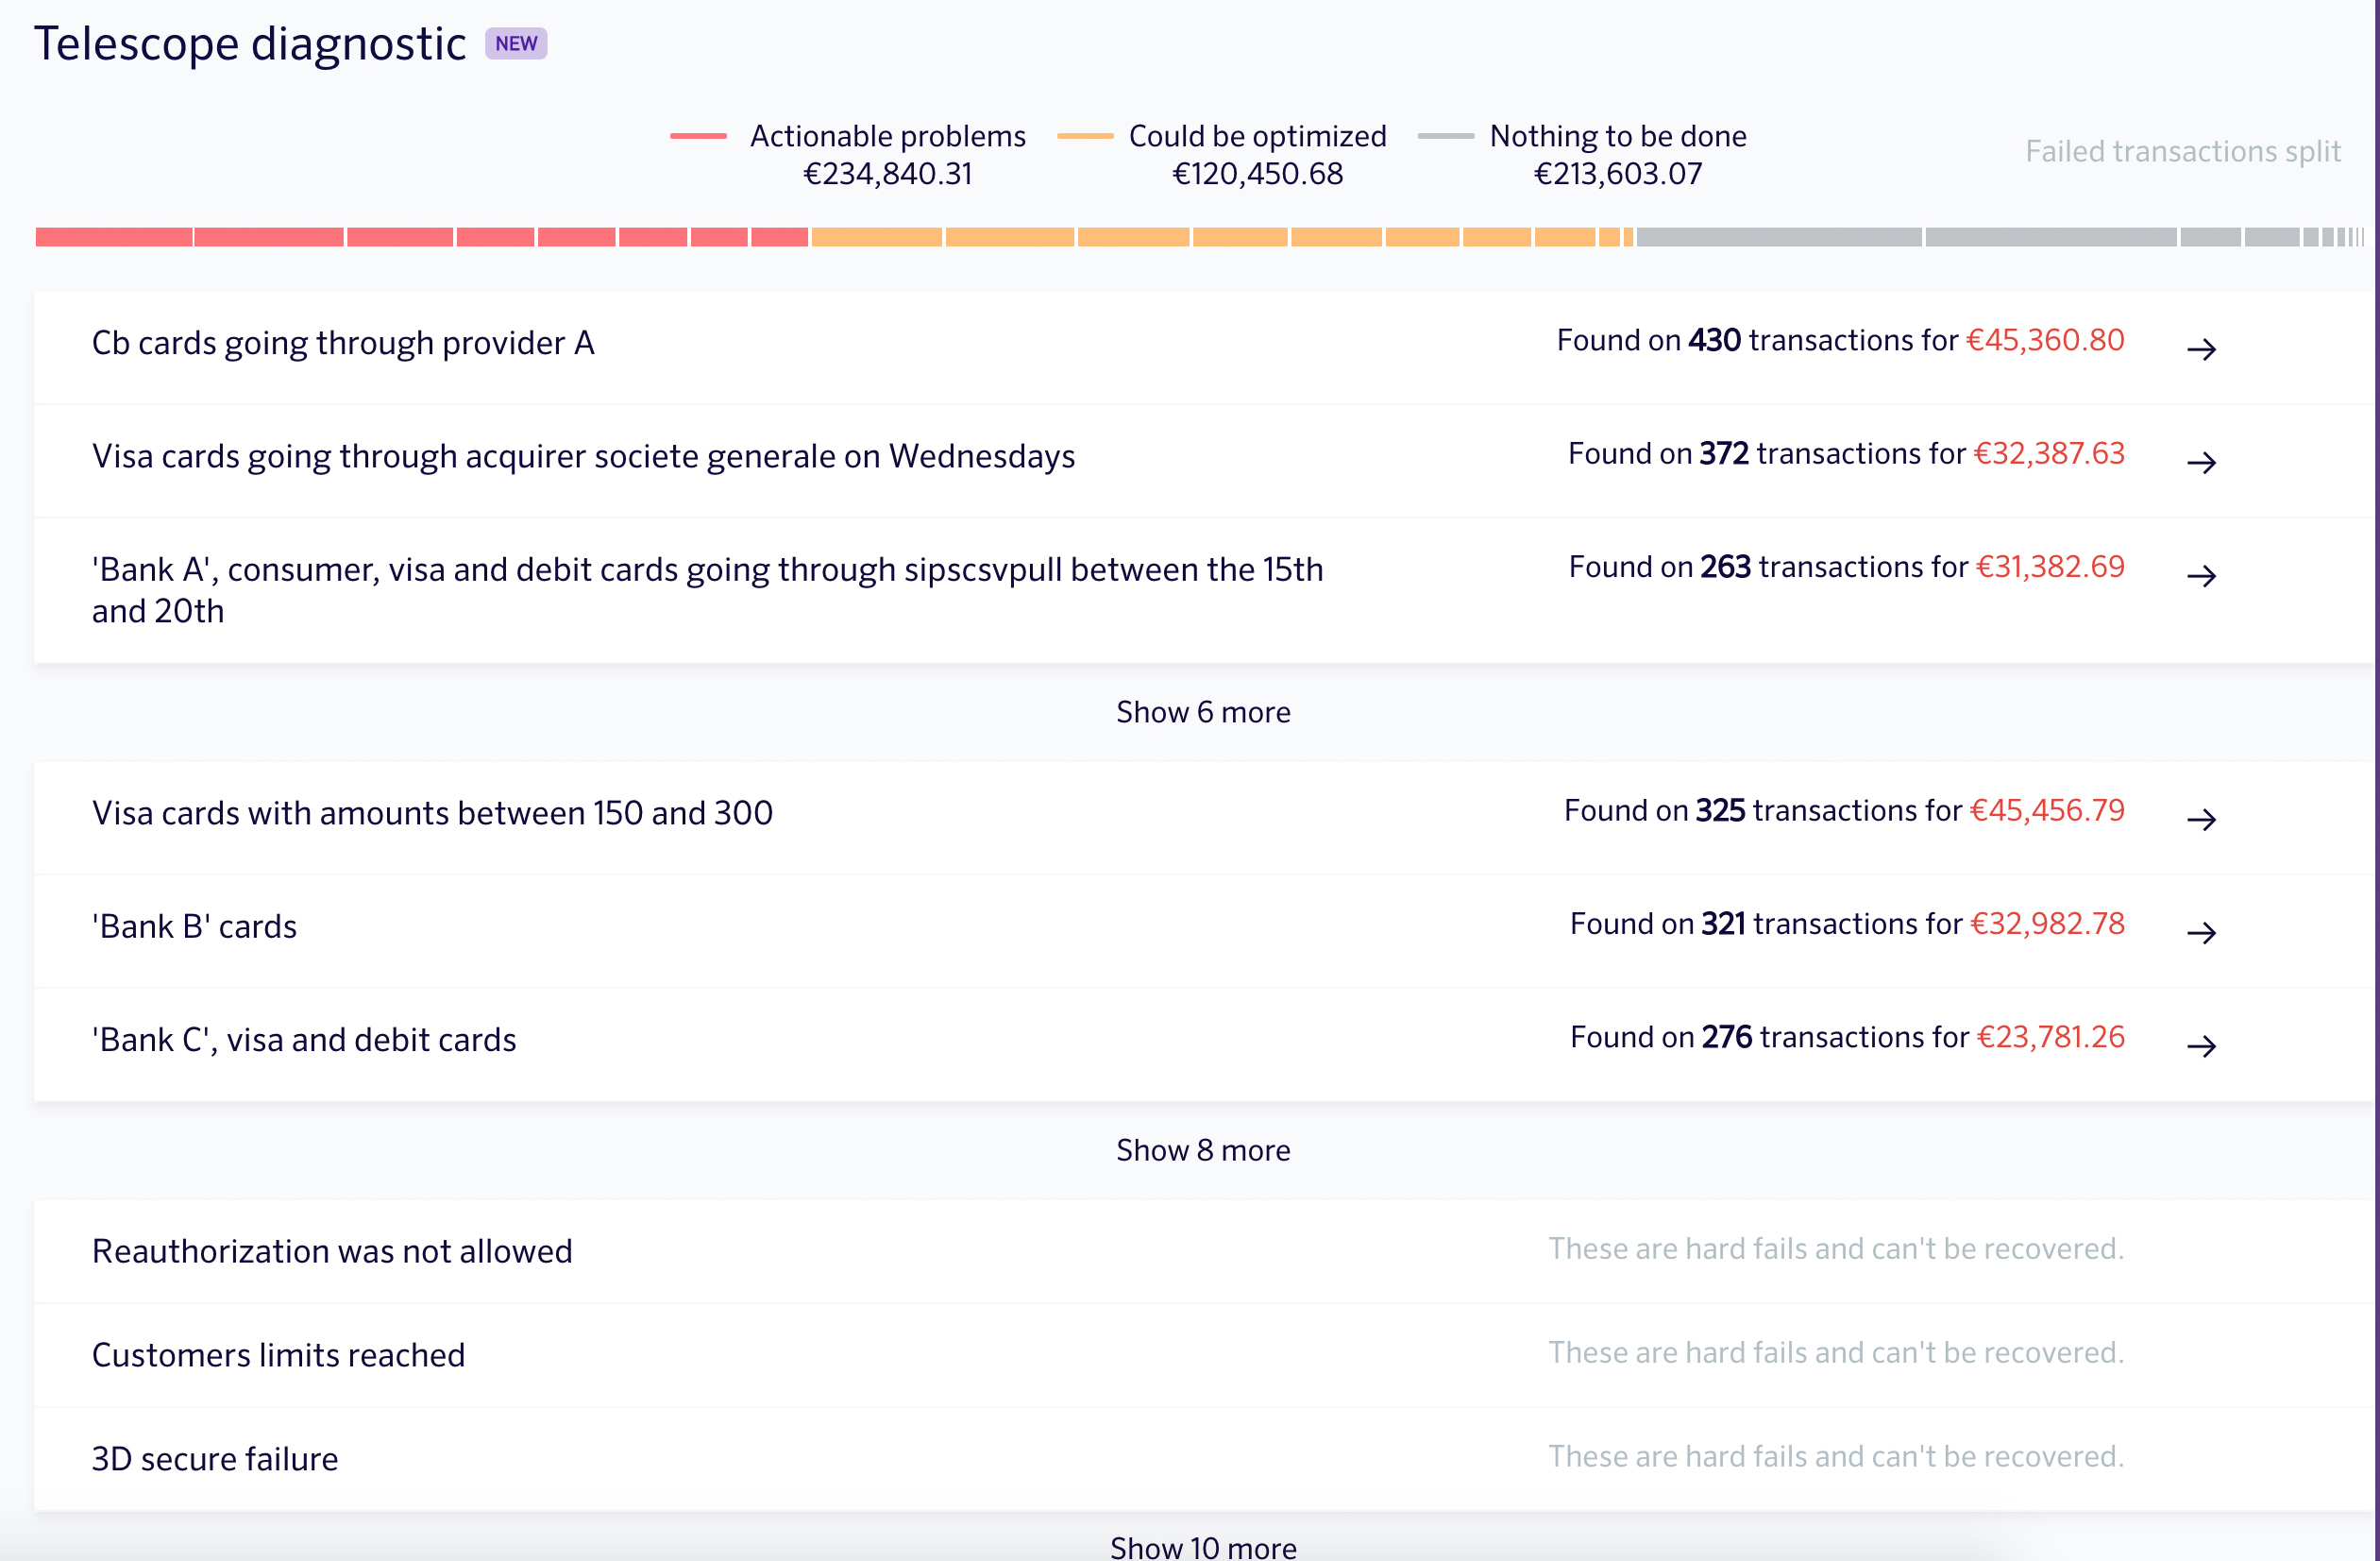The image size is (2380, 1561).
Task: Click arrow next to 'Bank B' cards
Action: 2201,932
